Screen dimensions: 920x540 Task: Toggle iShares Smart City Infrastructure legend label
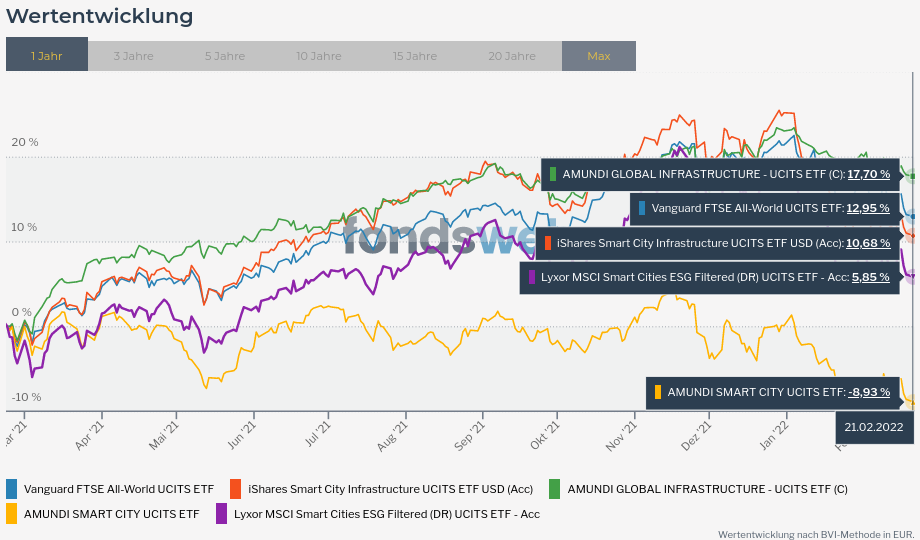tap(390, 489)
